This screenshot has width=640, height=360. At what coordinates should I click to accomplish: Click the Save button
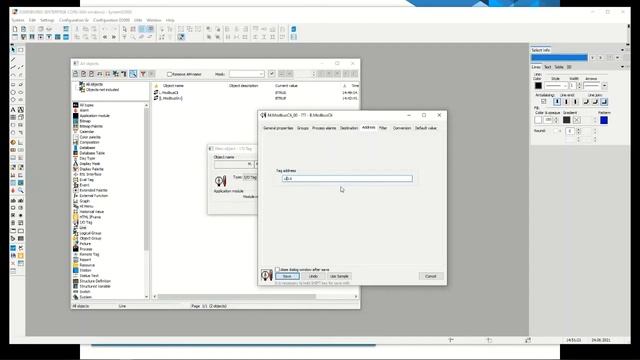287,276
